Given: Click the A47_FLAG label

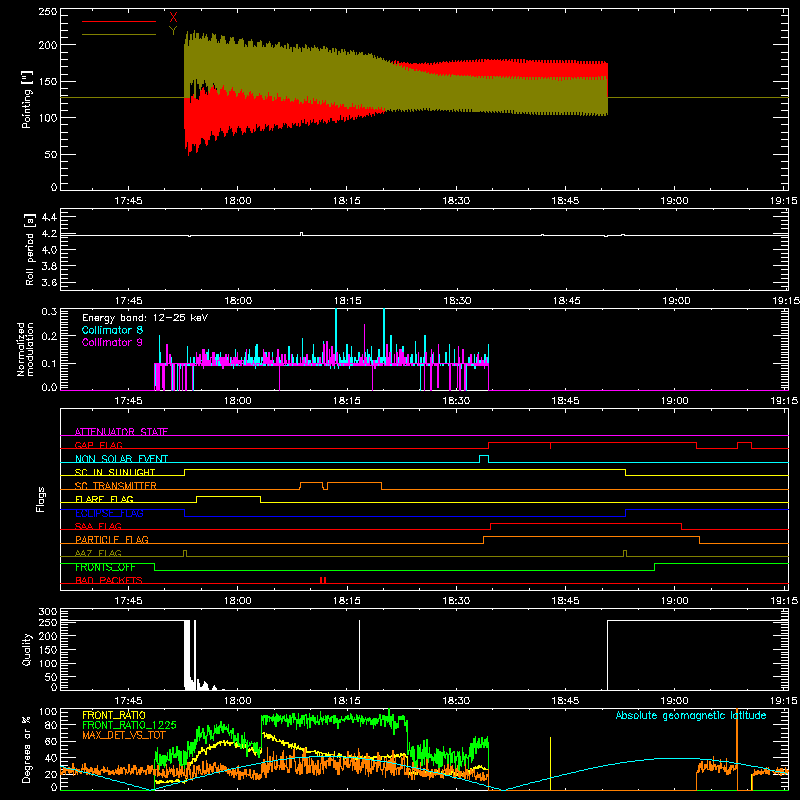Looking at the screenshot, I should coord(98,553).
